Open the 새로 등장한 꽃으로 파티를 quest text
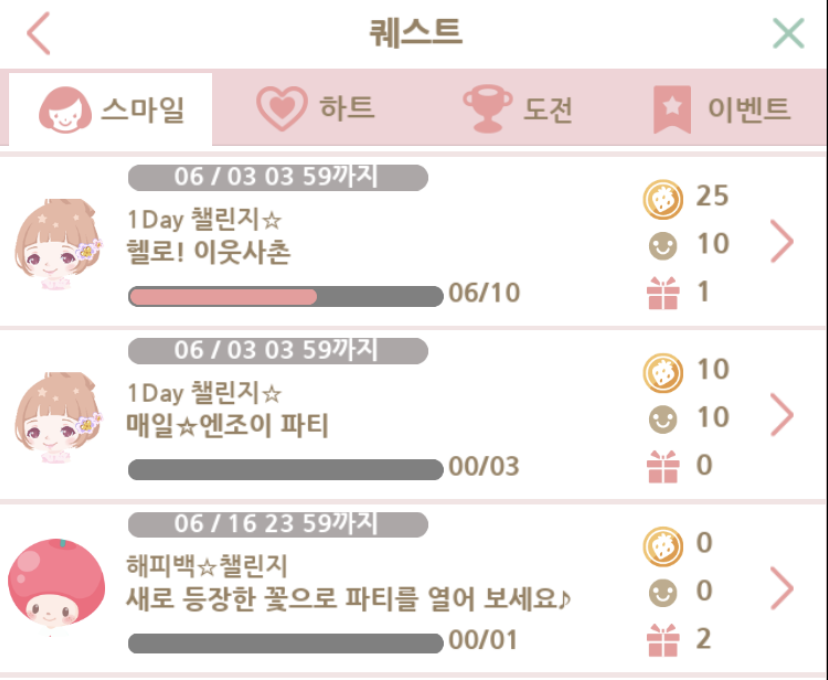 (349, 599)
